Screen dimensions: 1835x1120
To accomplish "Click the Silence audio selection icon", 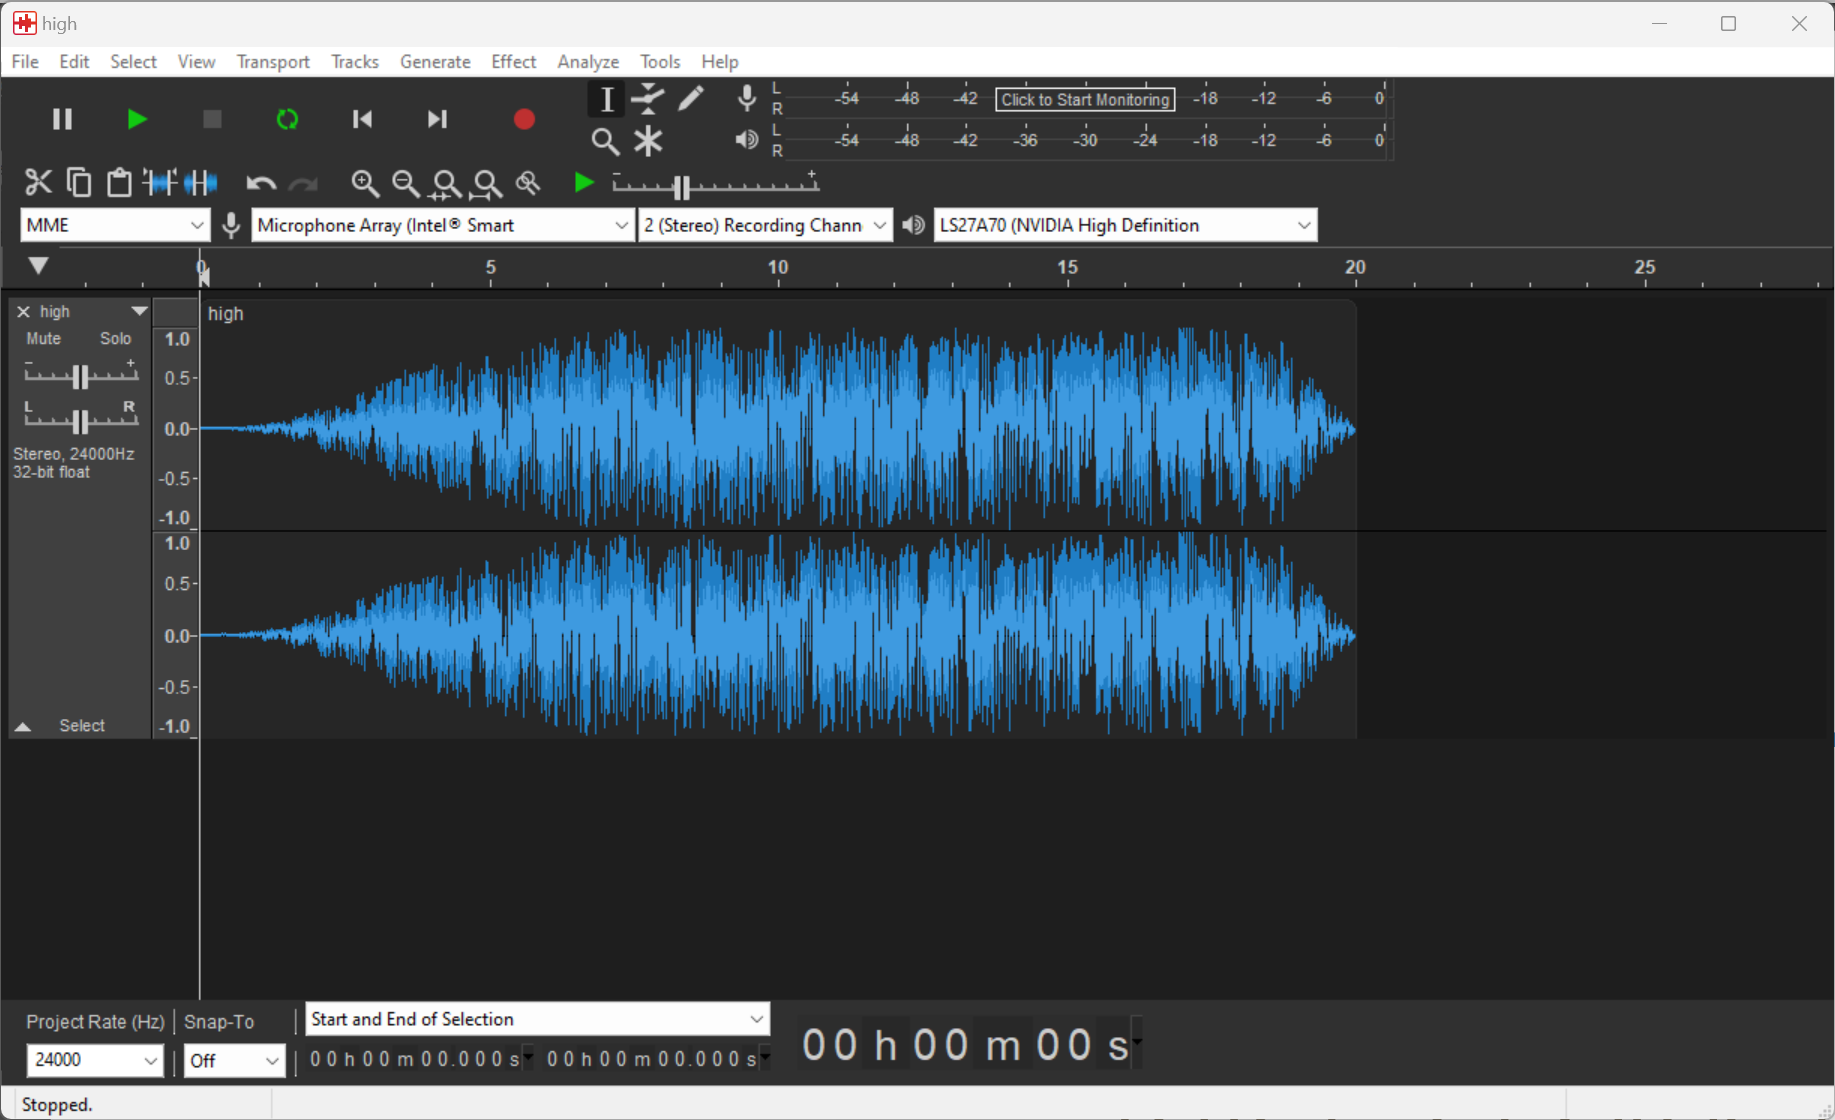I will [201, 182].
